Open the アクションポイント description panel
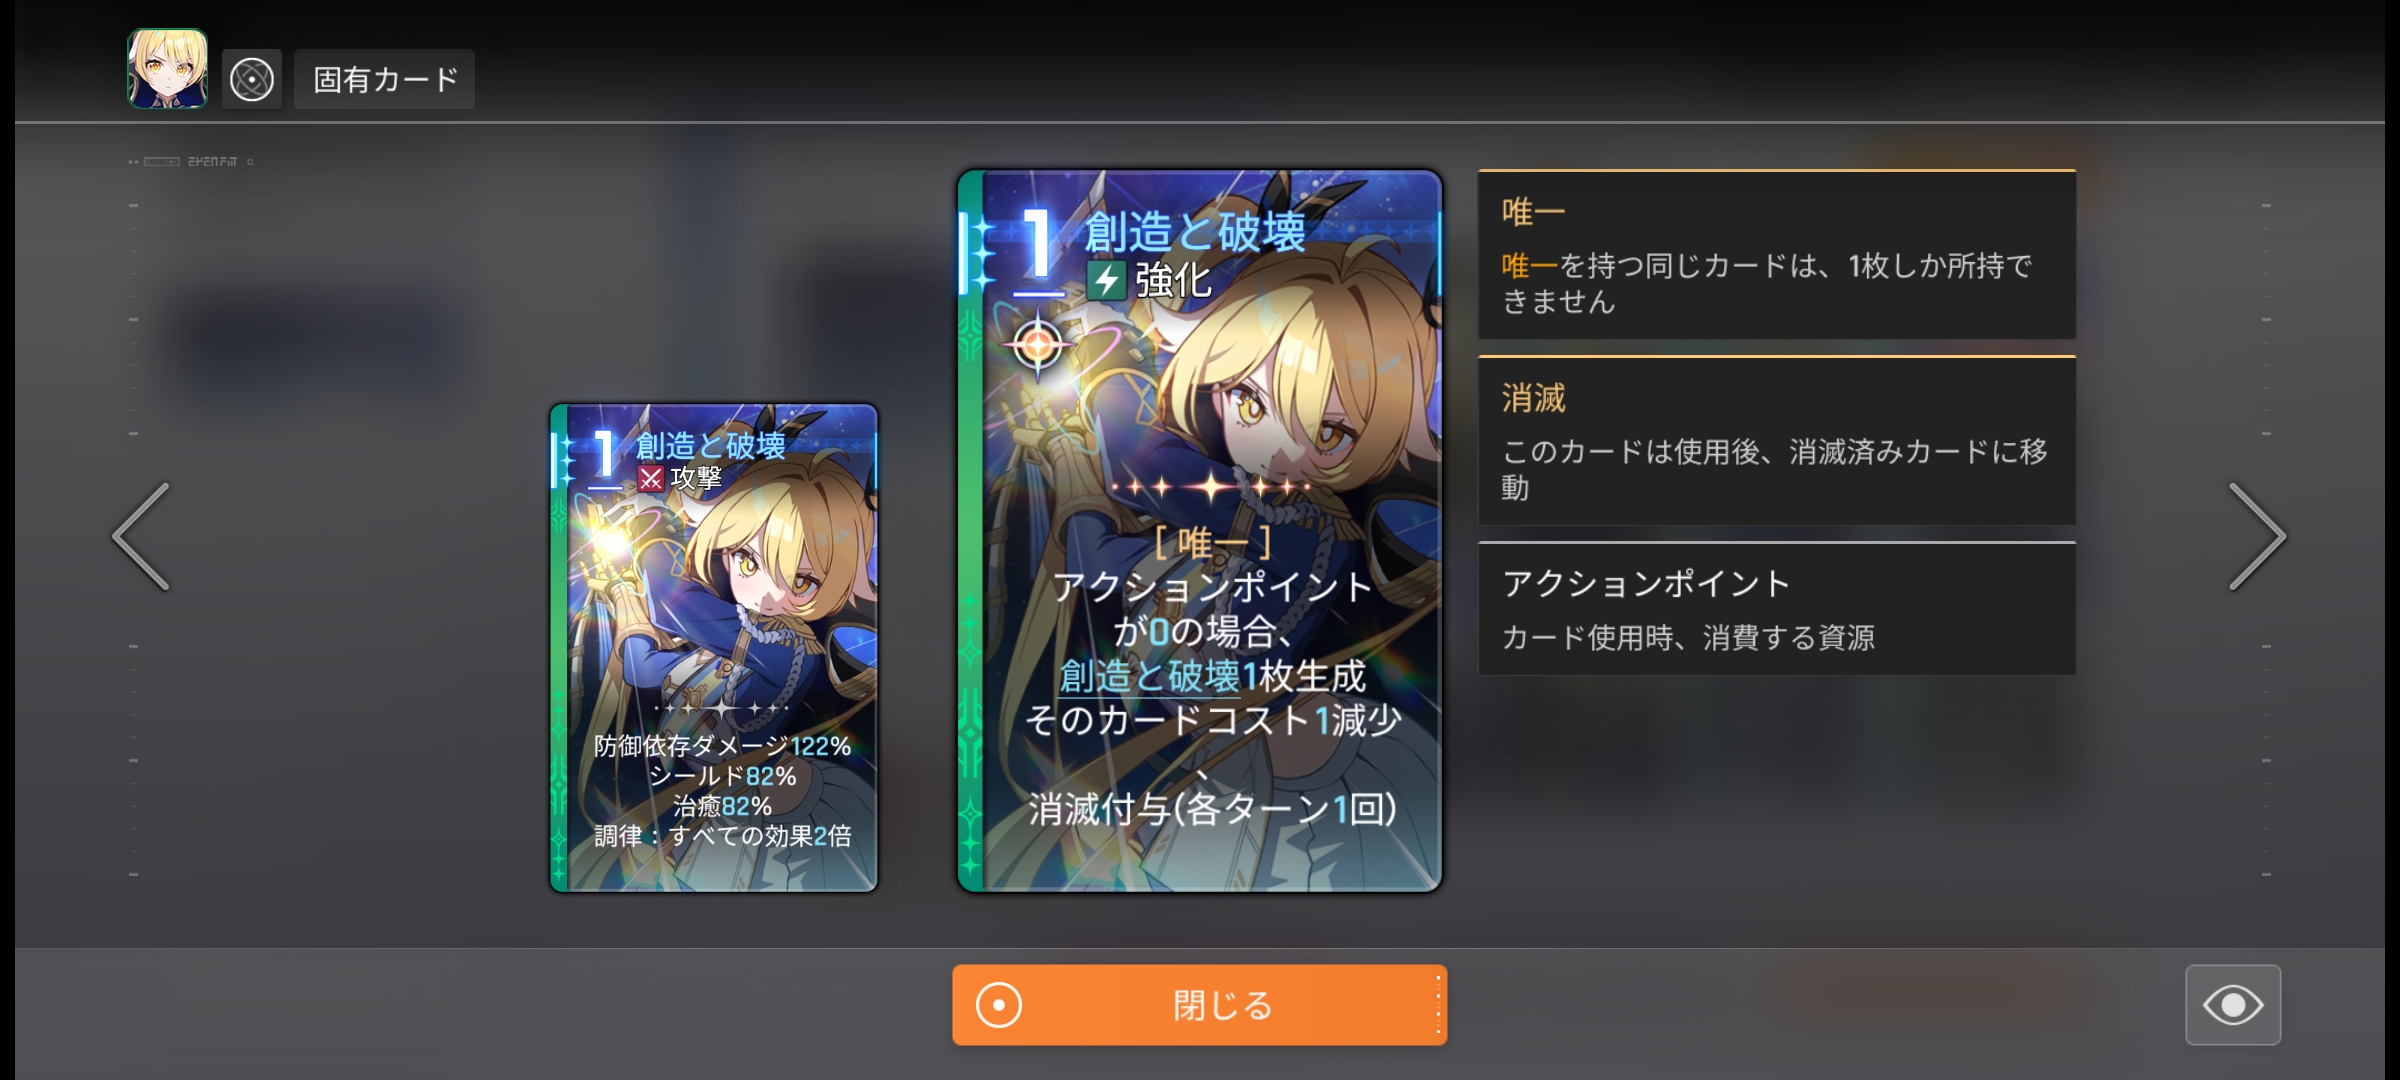 point(1777,608)
